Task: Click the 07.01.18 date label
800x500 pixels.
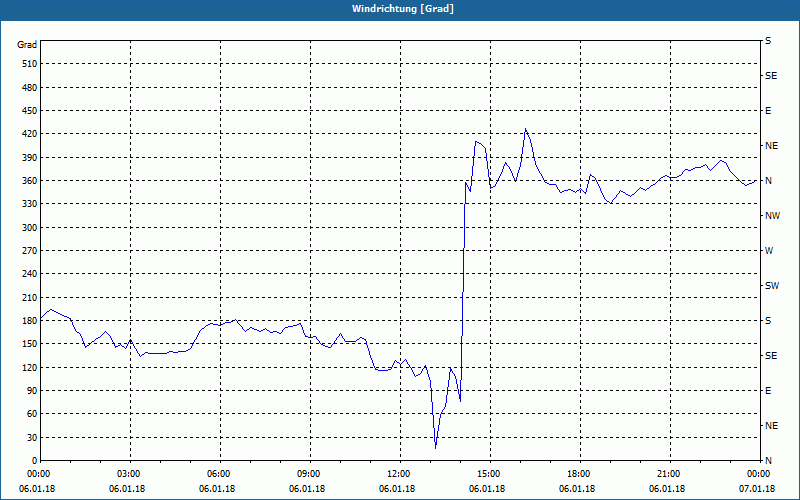Action: coord(757,489)
